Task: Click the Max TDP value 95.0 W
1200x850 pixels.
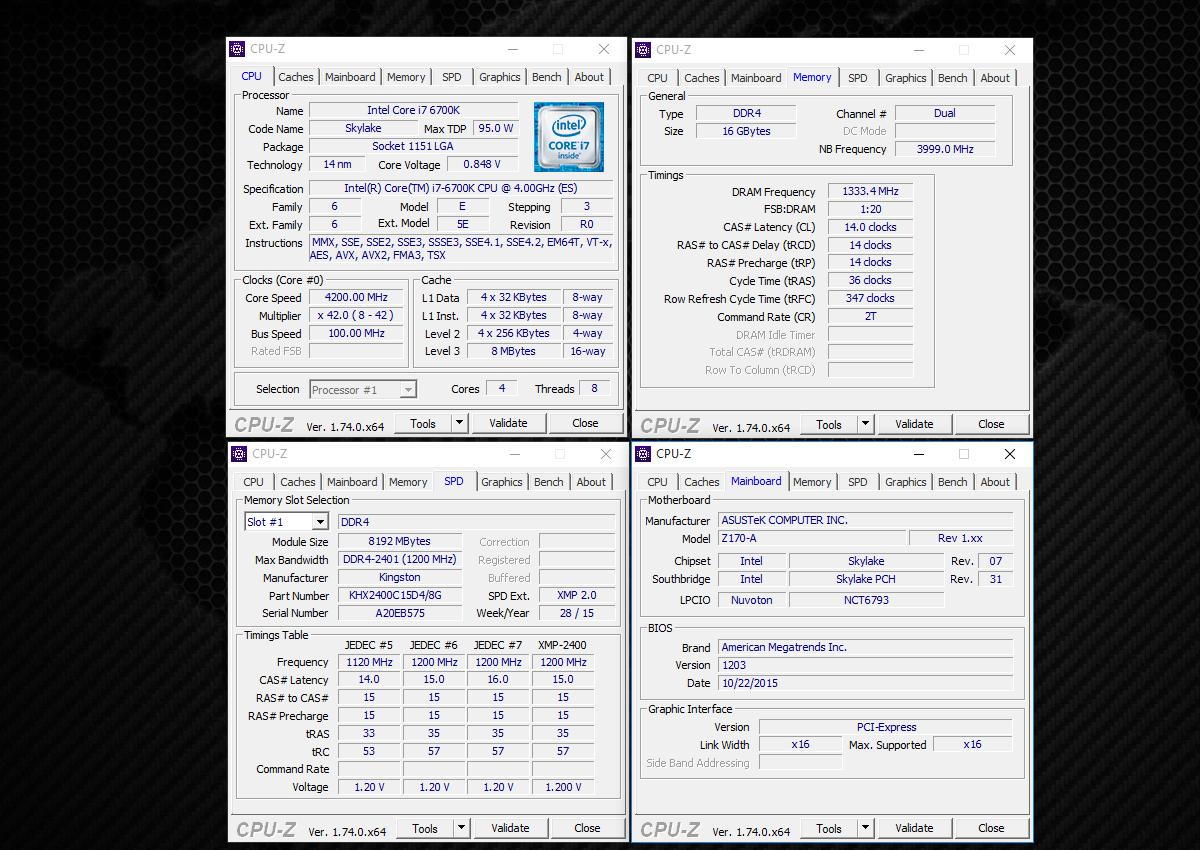Action: [495, 128]
